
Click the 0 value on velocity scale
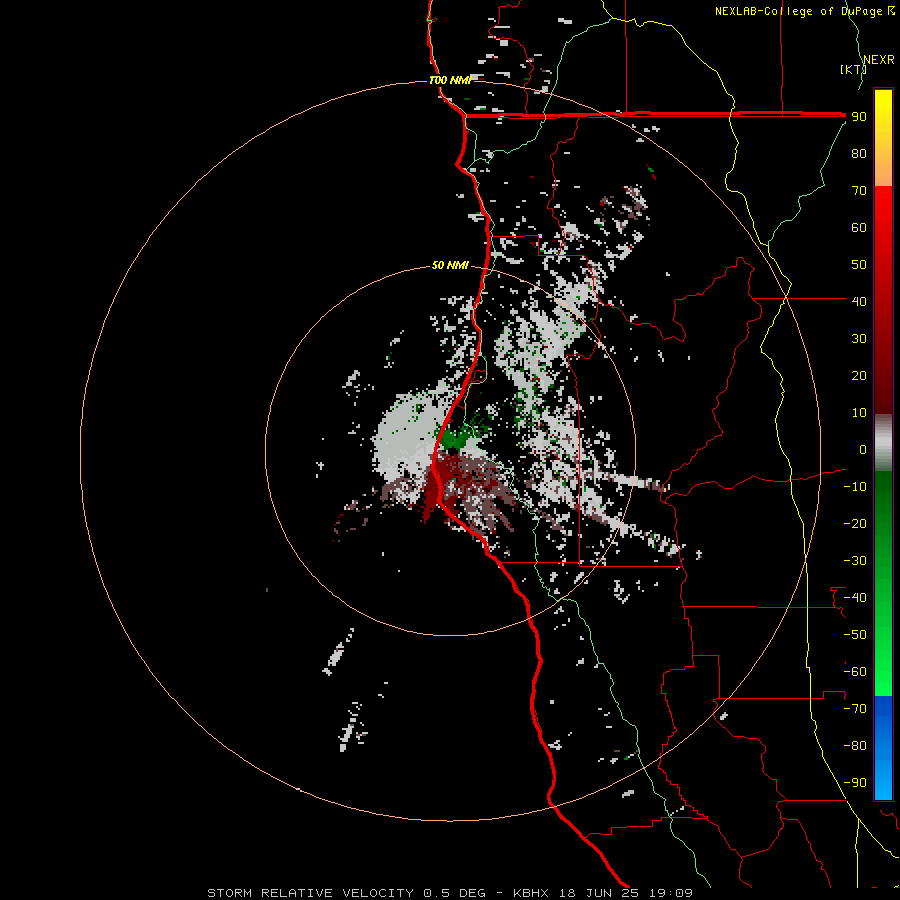863,449
